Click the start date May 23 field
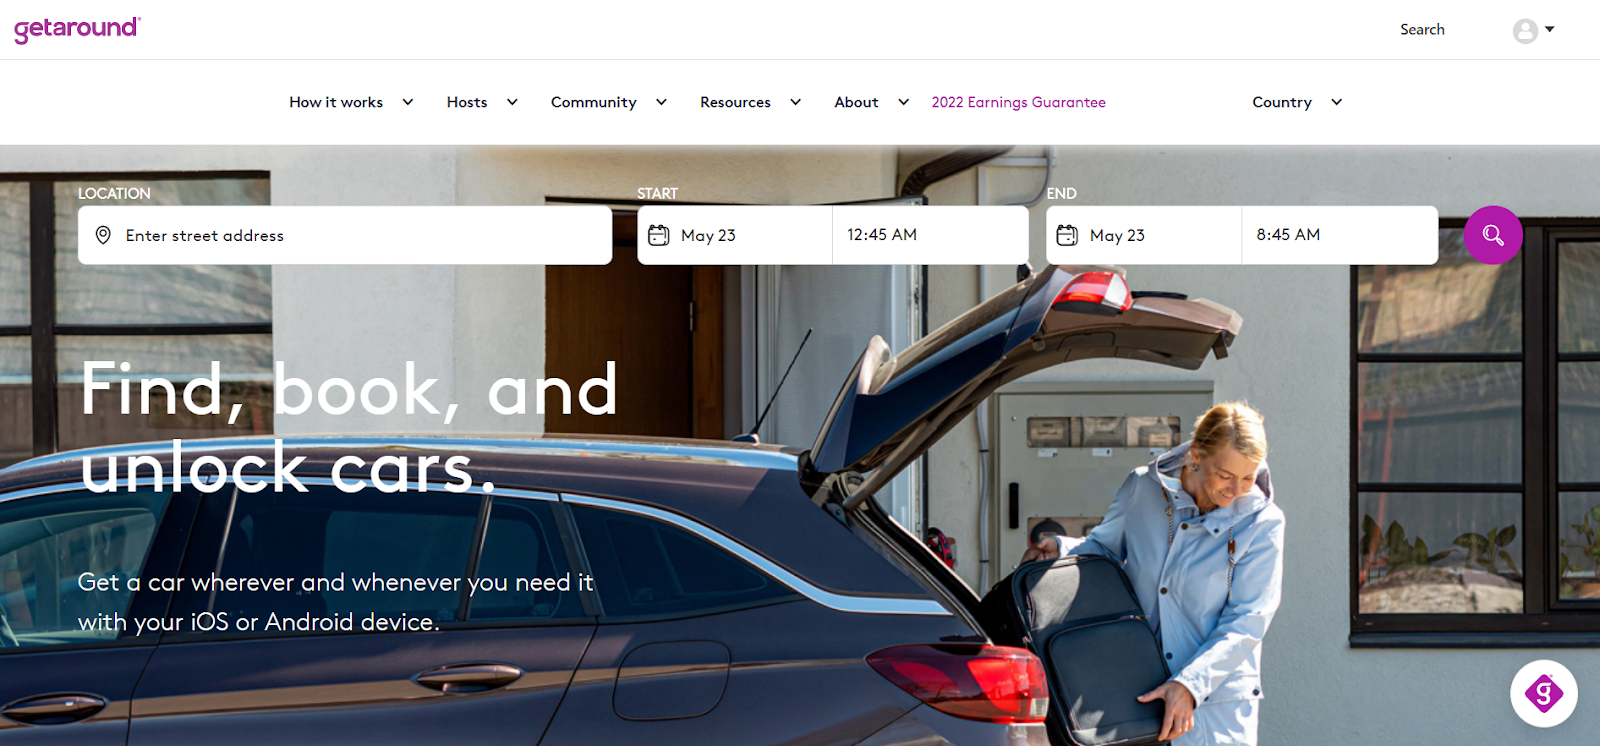 pos(735,235)
